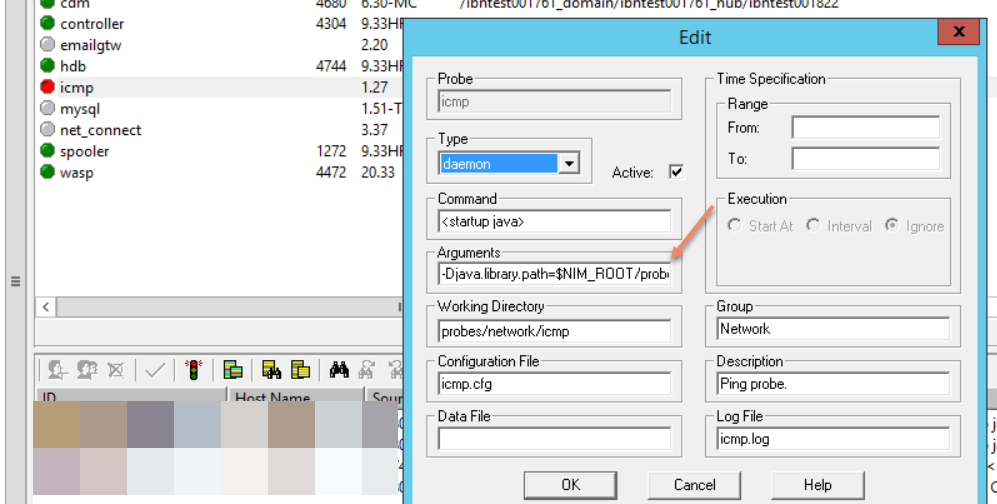997x504 pixels.
Task: Click Help in the Edit dialog
Action: (818, 485)
